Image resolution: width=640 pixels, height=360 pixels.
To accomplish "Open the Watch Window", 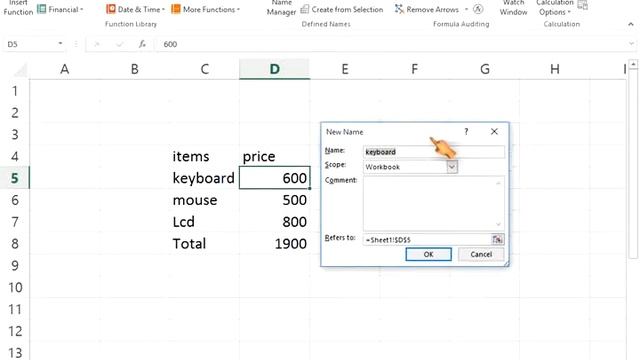I will (513, 8).
